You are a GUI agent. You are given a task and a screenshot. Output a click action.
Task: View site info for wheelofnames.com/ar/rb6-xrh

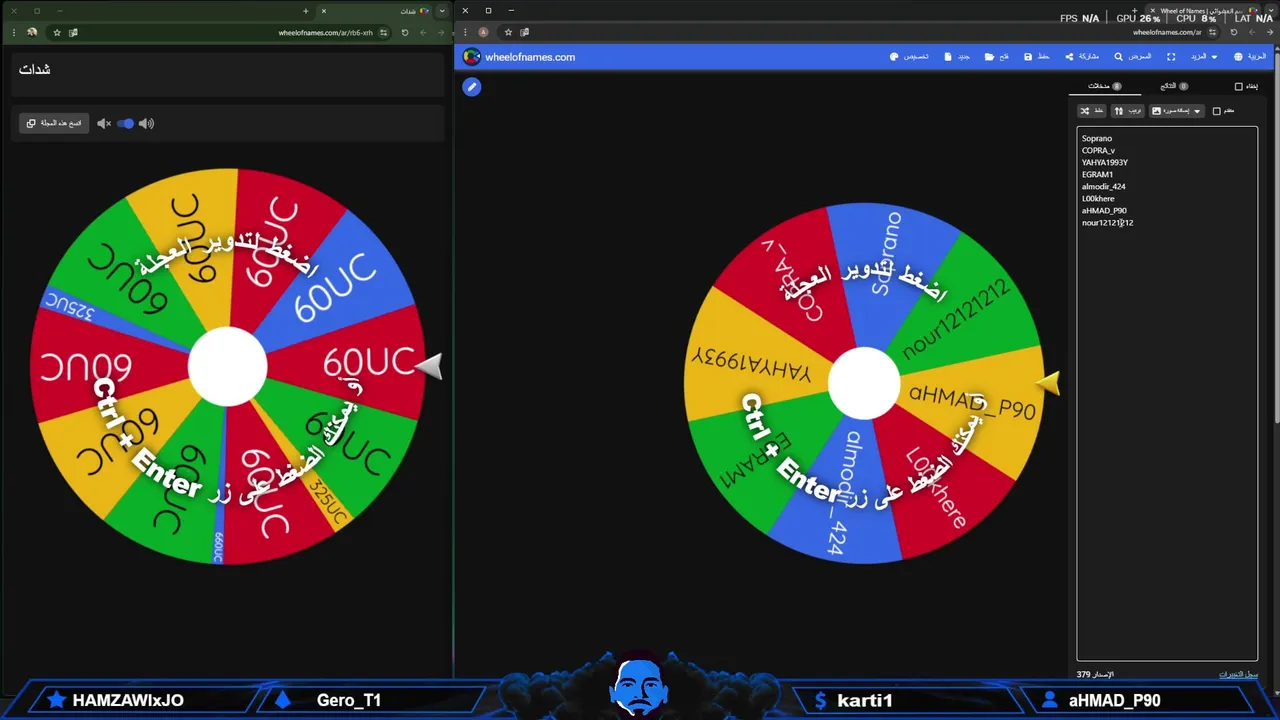click(x=384, y=32)
